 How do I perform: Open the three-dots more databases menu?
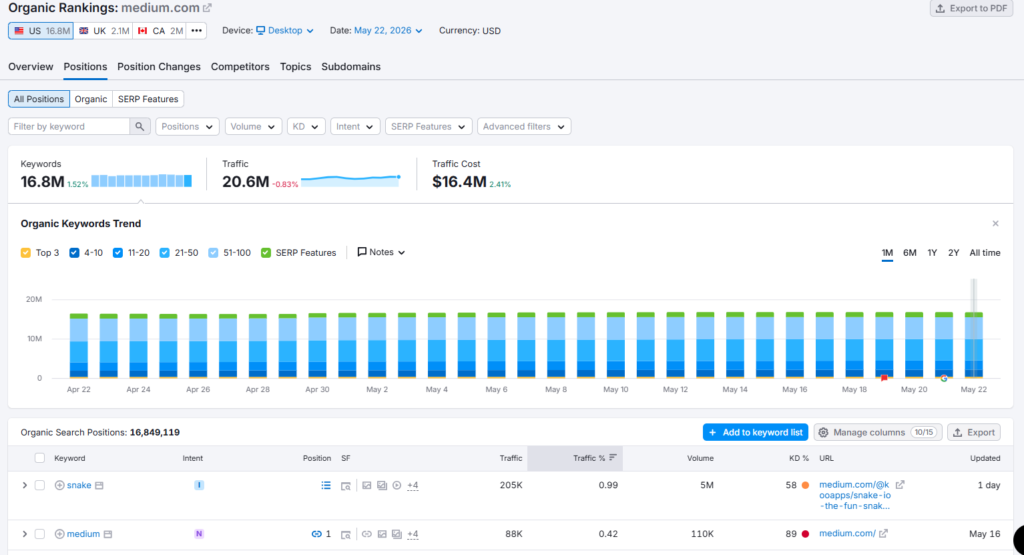coord(196,31)
